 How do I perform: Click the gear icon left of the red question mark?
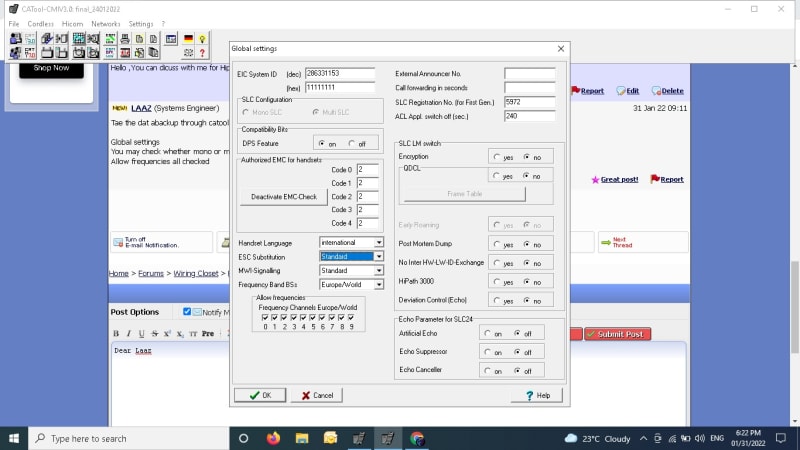[188, 53]
